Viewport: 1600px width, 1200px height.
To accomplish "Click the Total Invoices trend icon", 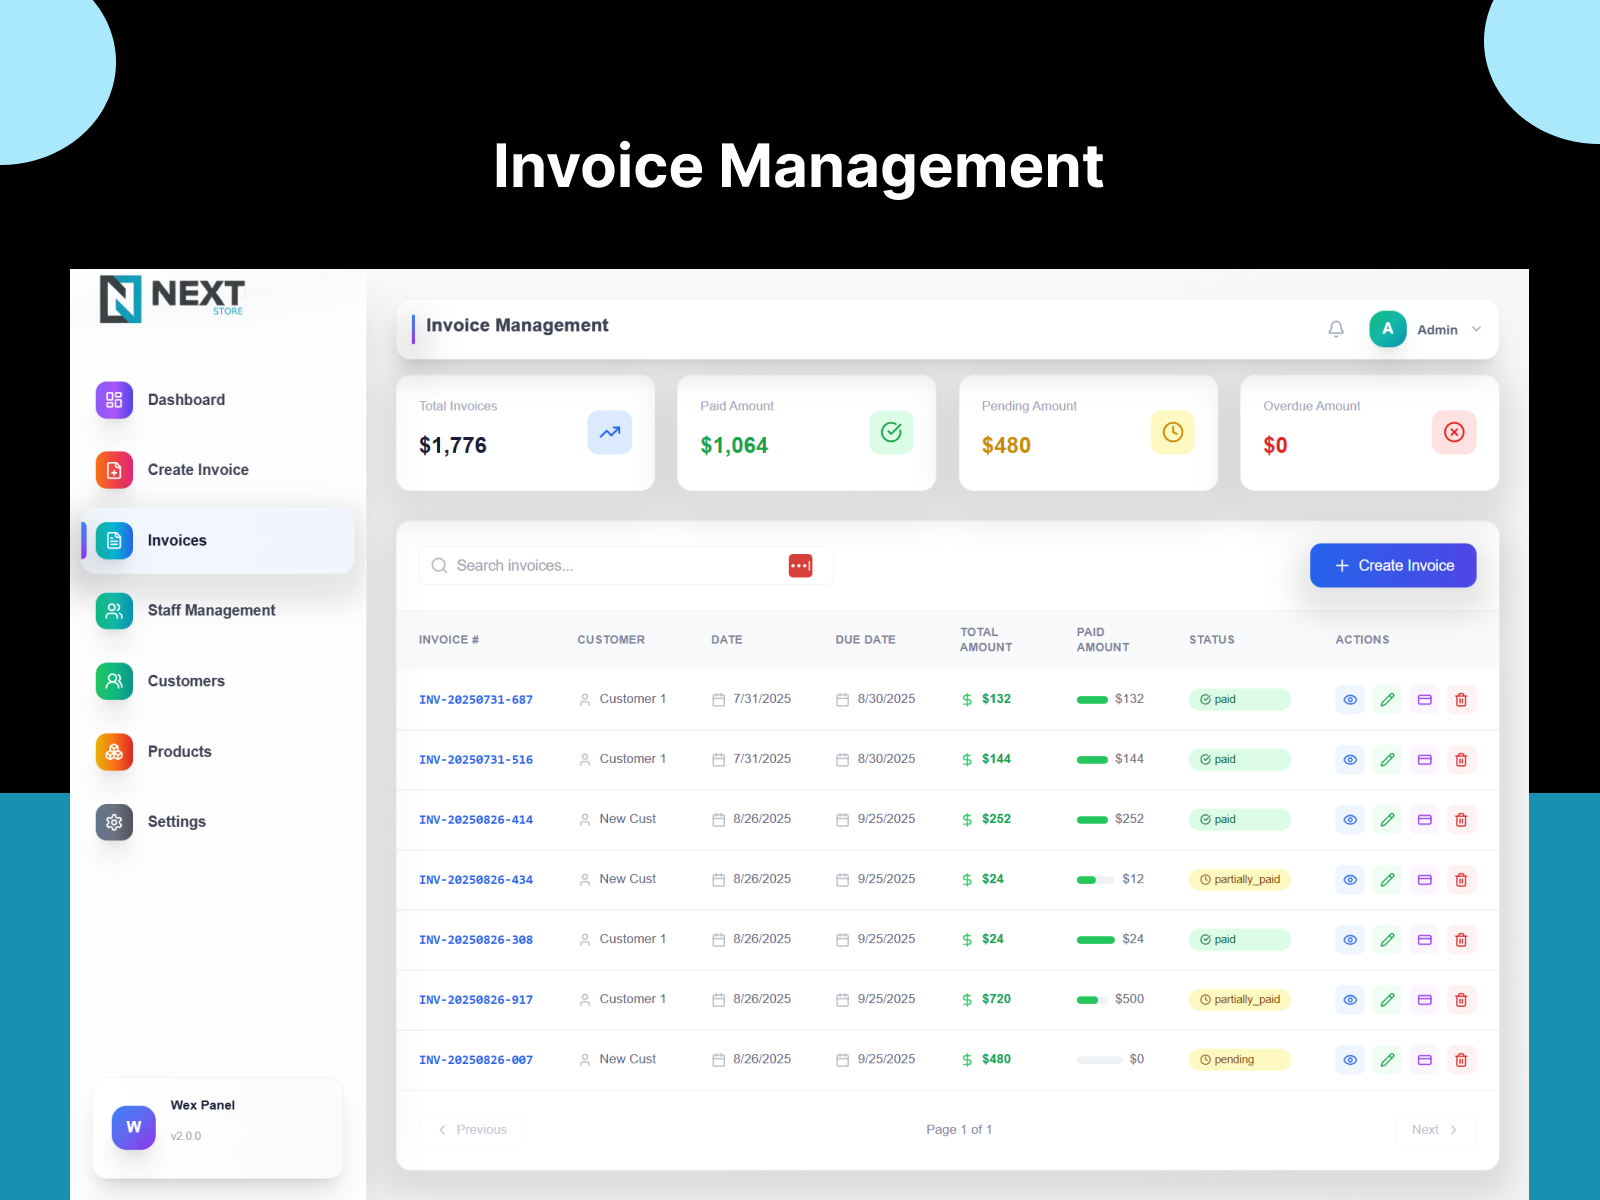I will (x=610, y=432).
